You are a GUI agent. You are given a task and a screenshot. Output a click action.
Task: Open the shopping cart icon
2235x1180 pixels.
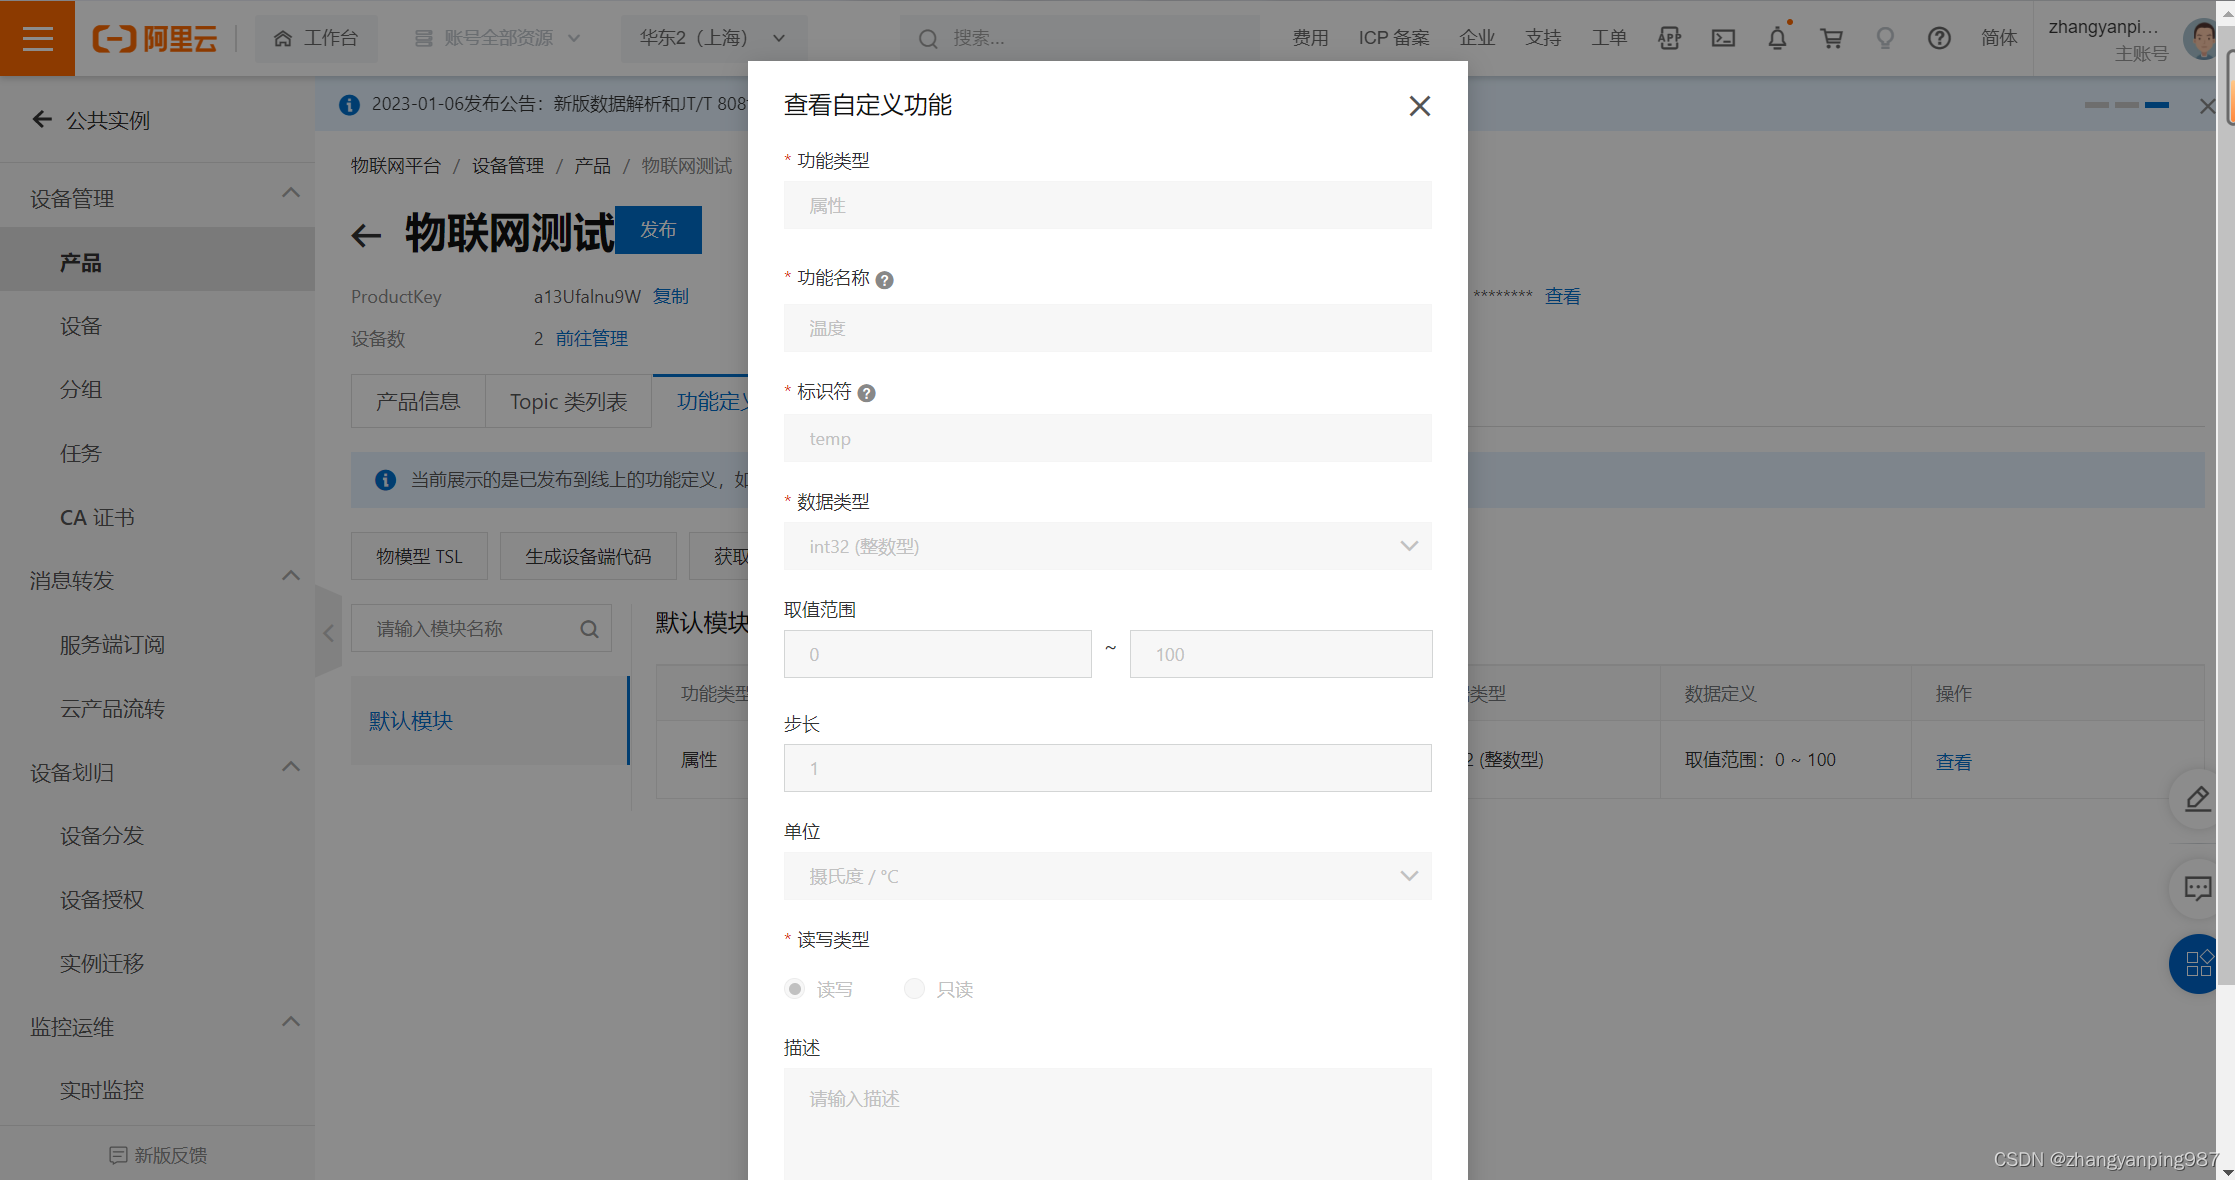[1831, 38]
